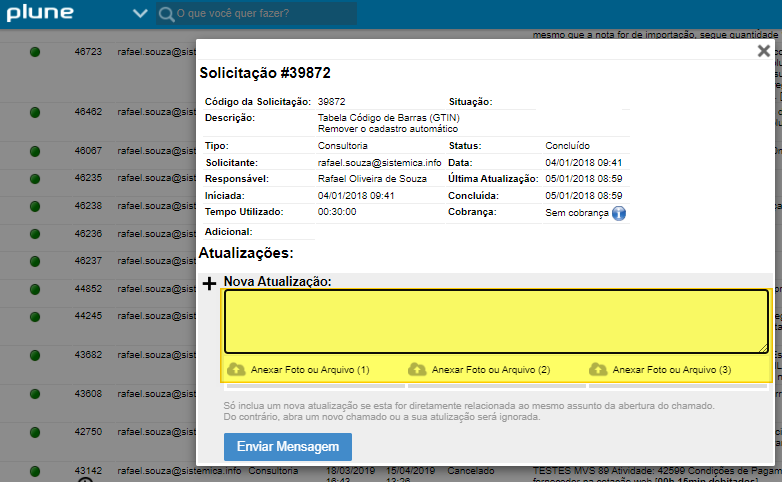782x482 pixels.
Task: Click the plus icon beside Nova Atualização
Action: click(x=209, y=283)
